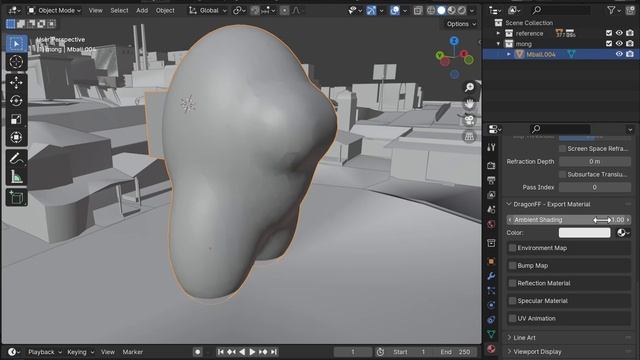The height and width of the screenshot is (360, 640).
Task: Enable the UV Animation checkbox
Action: [513, 318]
